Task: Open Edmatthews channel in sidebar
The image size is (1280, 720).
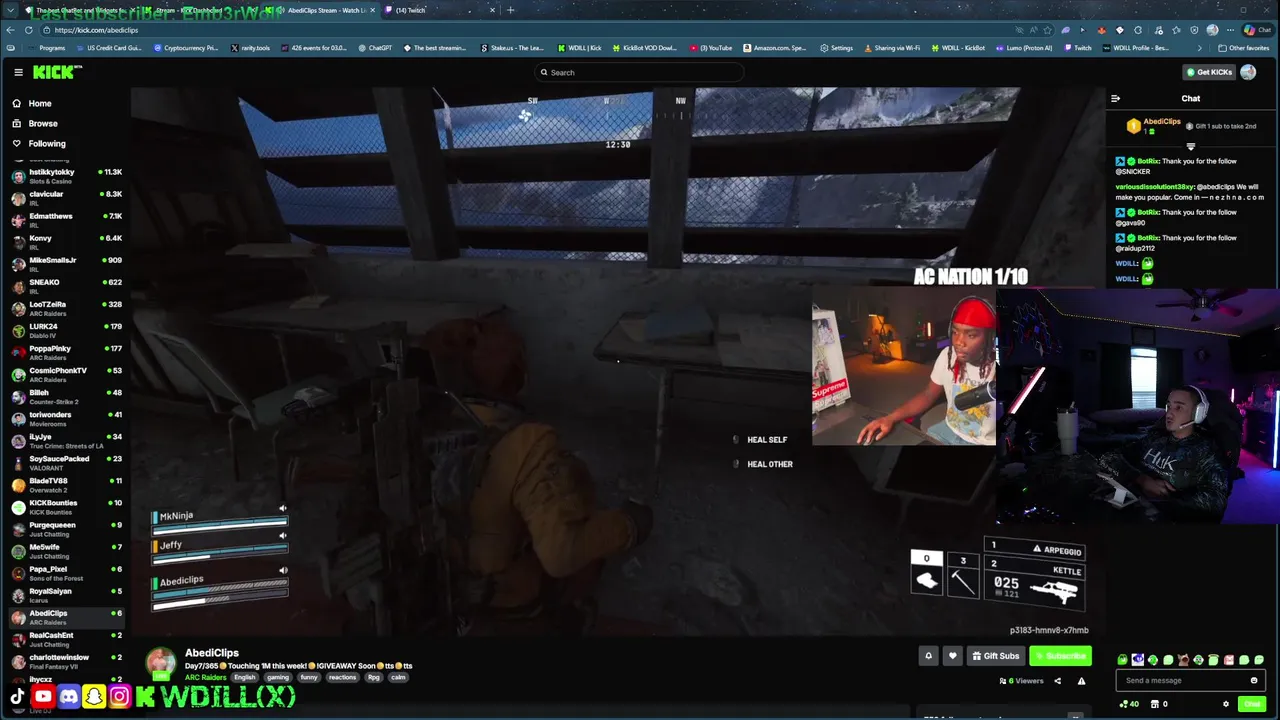Action: [x=66, y=220]
